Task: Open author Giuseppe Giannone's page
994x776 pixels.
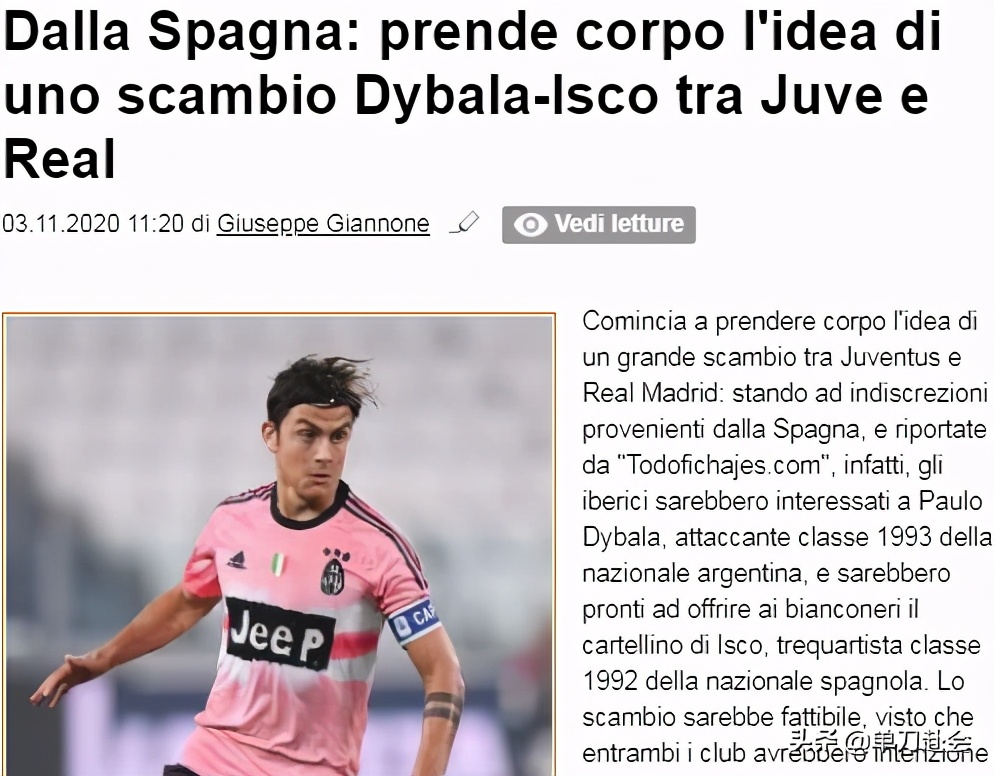Action: click(323, 224)
